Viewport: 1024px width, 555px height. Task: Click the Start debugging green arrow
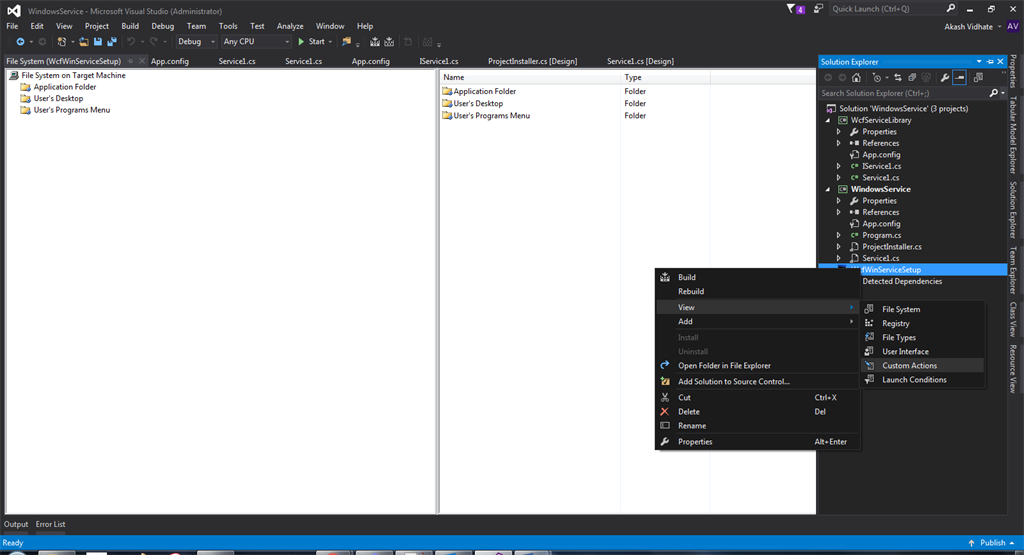click(x=301, y=42)
